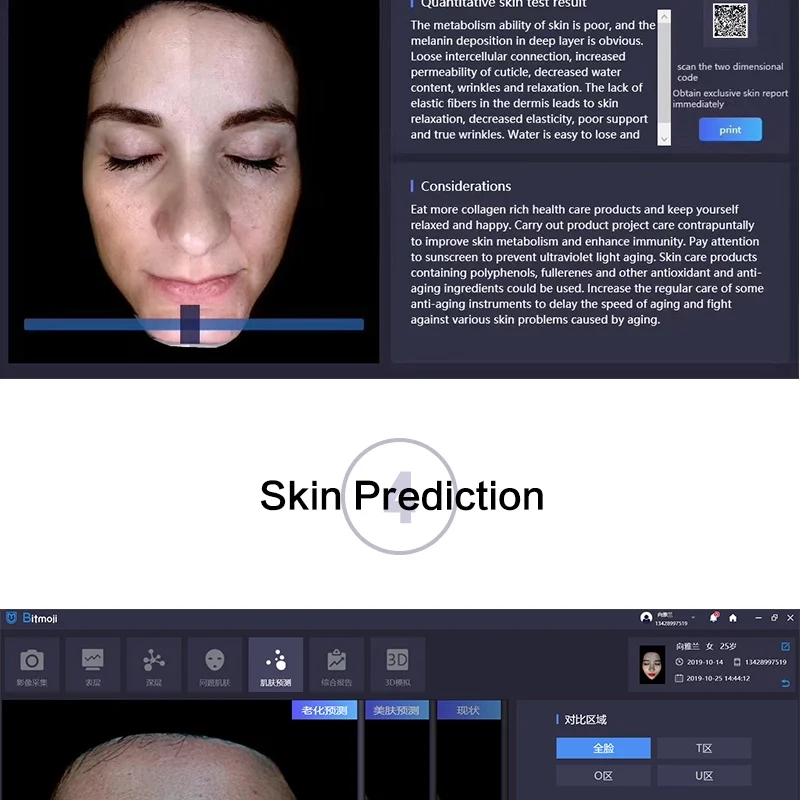The image size is (800, 800).
Task: Click the clock icon beside 2019-10-14
Action: click(x=679, y=662)
